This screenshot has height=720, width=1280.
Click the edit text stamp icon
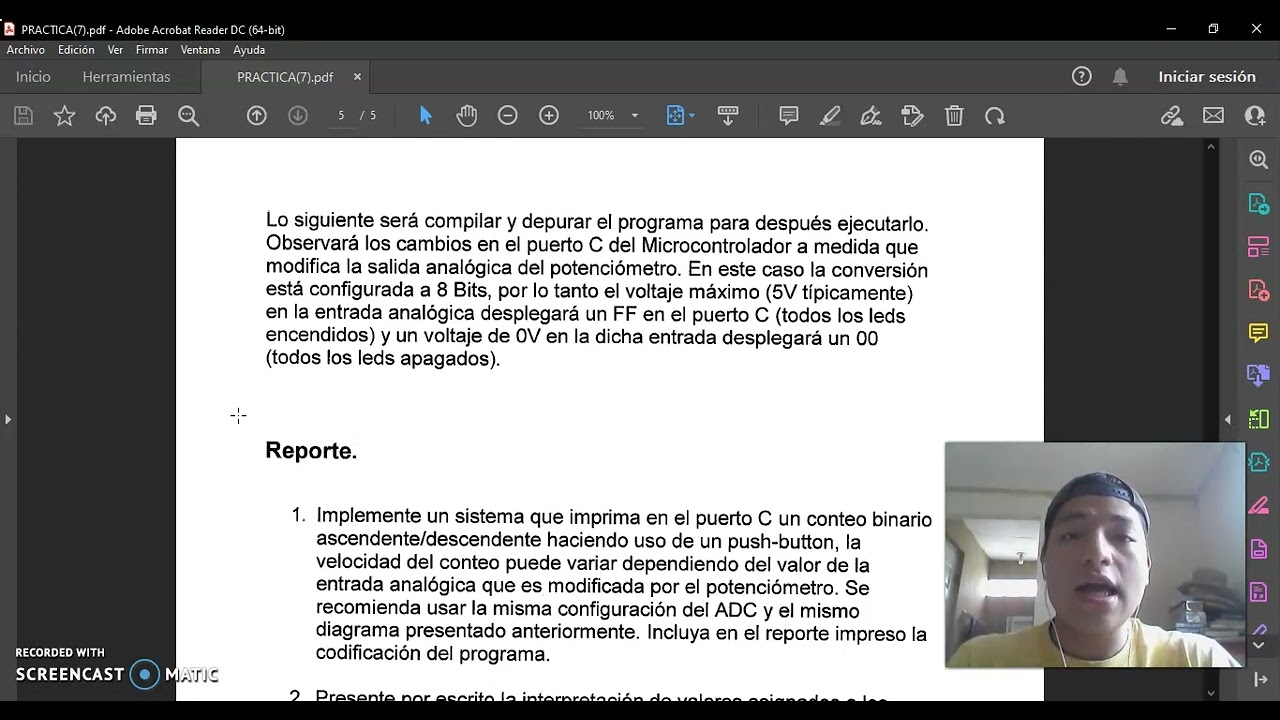(x=912, y=116)
